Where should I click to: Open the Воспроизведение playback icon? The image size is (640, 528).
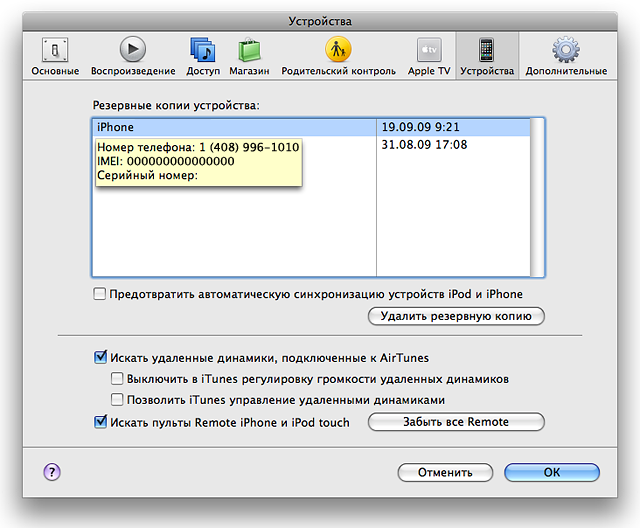point(133,49)
